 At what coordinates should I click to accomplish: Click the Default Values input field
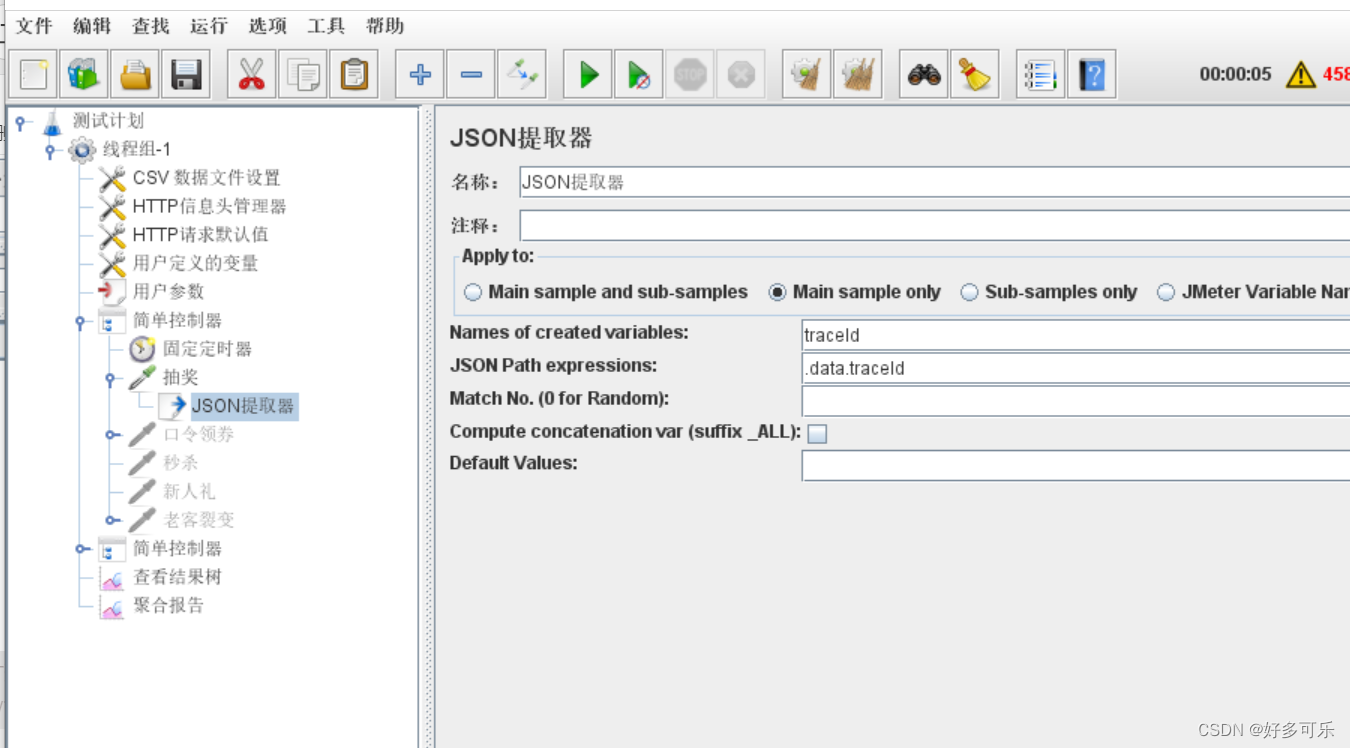click(1076, 466)
